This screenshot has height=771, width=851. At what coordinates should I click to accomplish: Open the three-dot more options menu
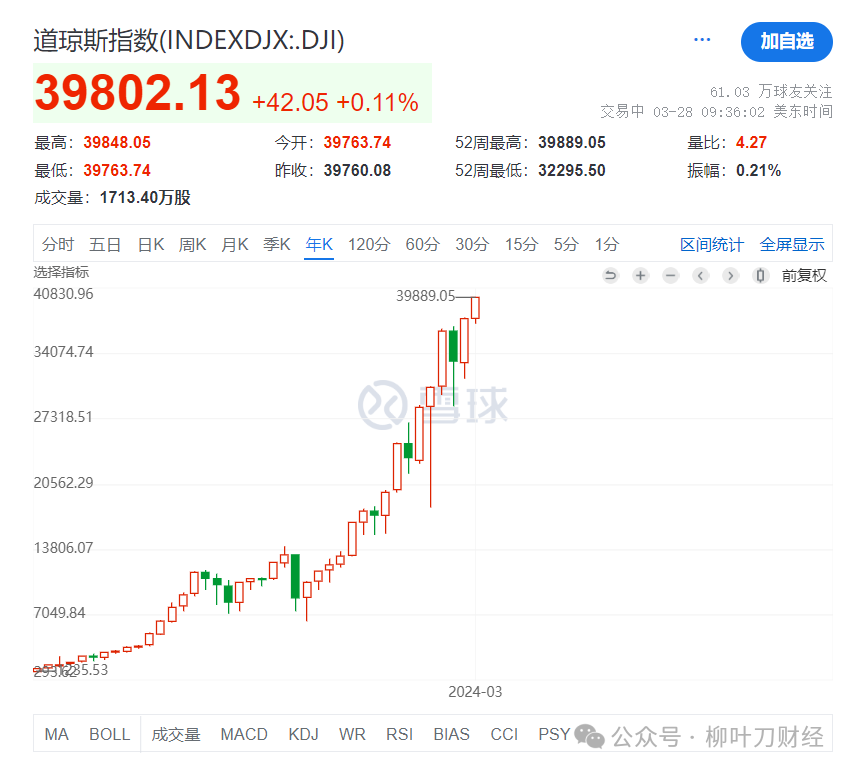702,40
